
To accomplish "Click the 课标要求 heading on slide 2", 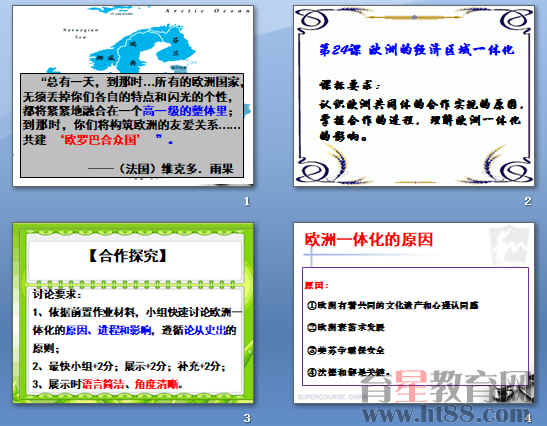I will 349,85.
